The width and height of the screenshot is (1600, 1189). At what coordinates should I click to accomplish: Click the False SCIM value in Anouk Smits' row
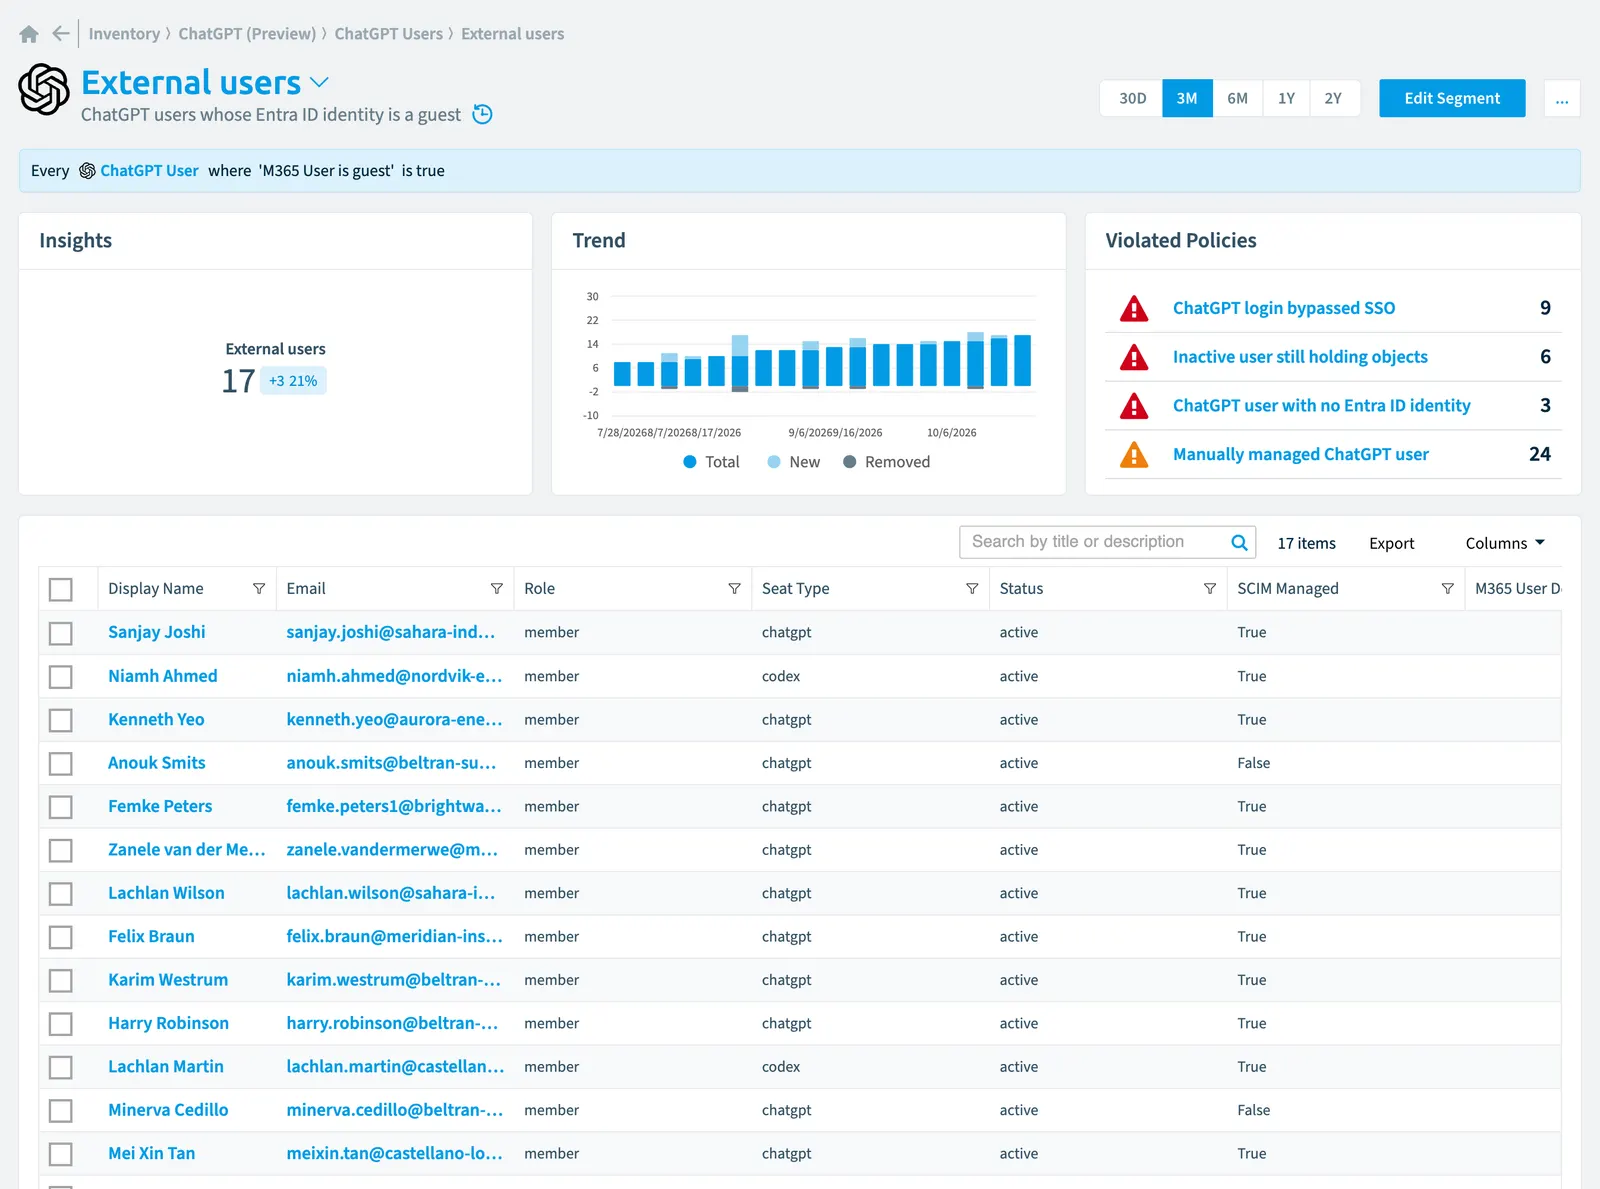coord(1253,763)
